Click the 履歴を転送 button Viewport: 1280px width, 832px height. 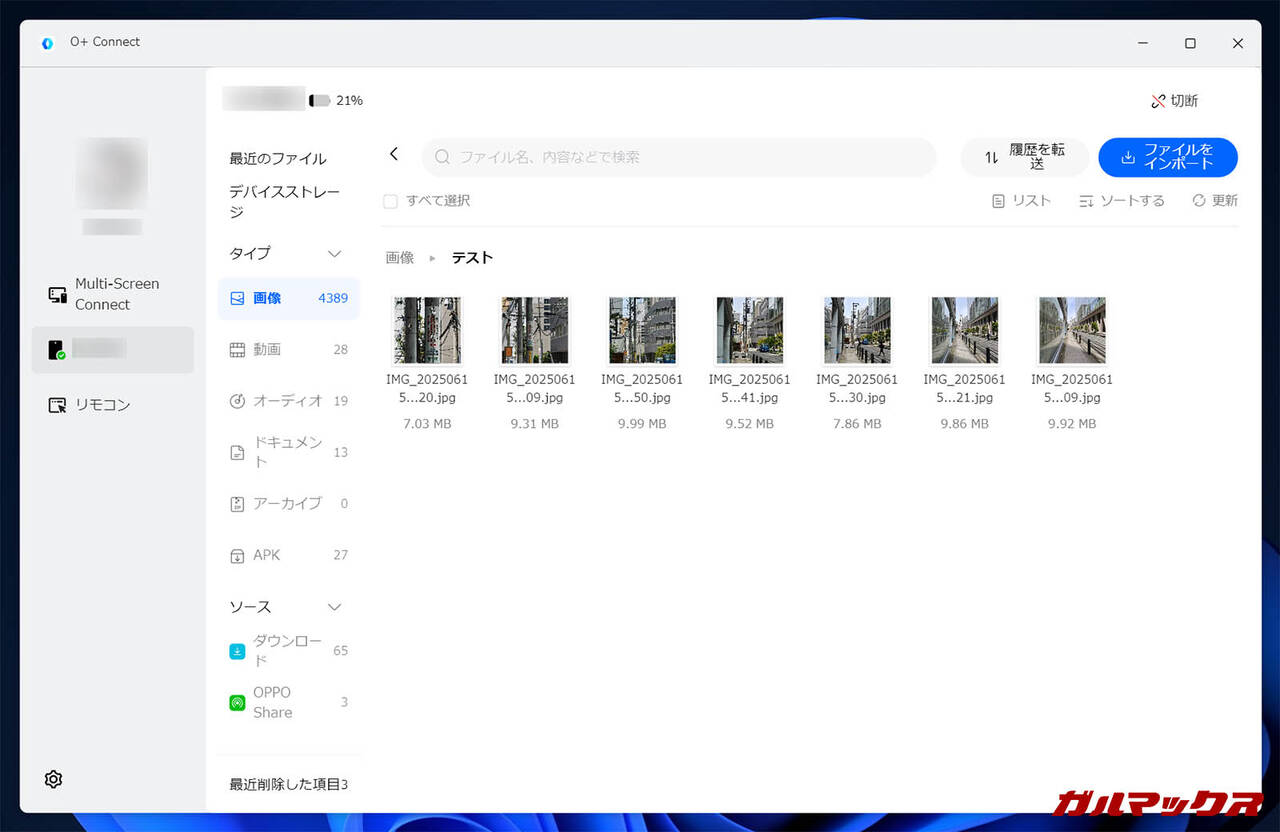point(1024,157)
